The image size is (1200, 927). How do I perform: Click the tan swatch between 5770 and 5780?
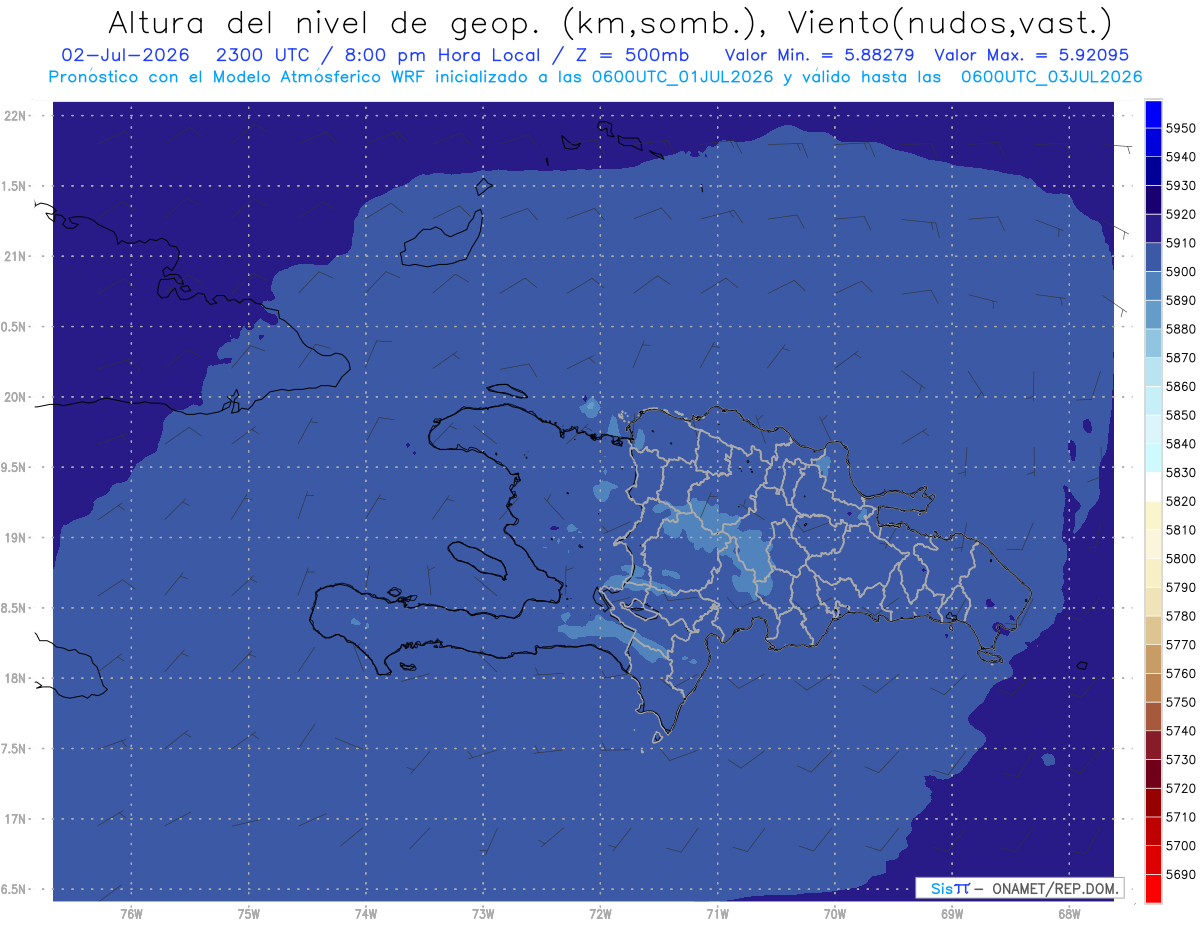1153,630
